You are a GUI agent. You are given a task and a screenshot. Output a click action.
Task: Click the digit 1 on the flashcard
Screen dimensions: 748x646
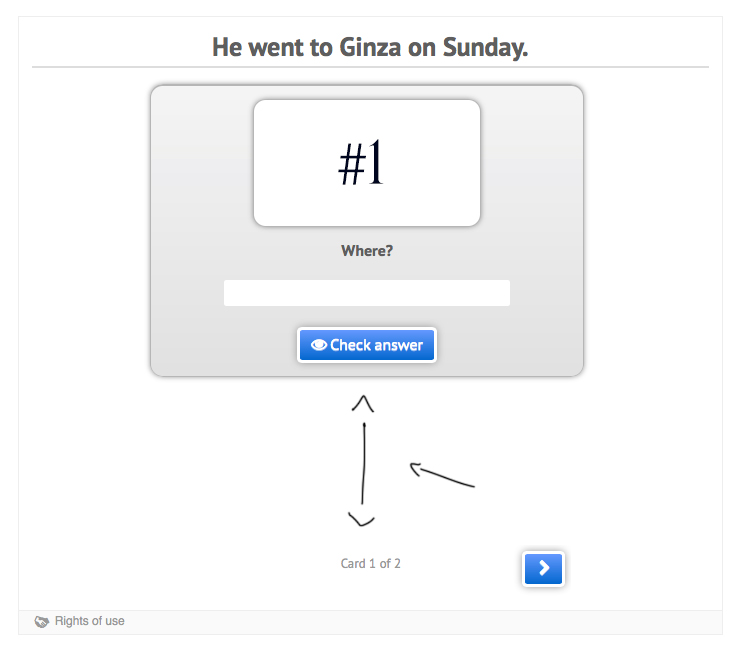click(x=376, y=162)
